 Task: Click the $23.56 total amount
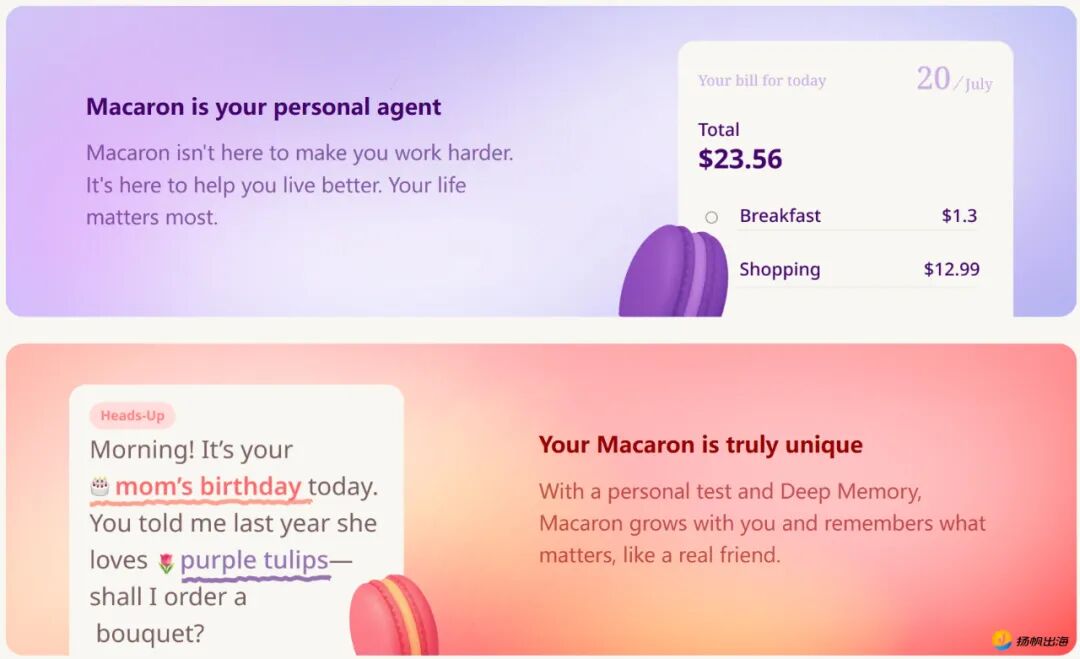pyautogui.click(x=740, y=159)
